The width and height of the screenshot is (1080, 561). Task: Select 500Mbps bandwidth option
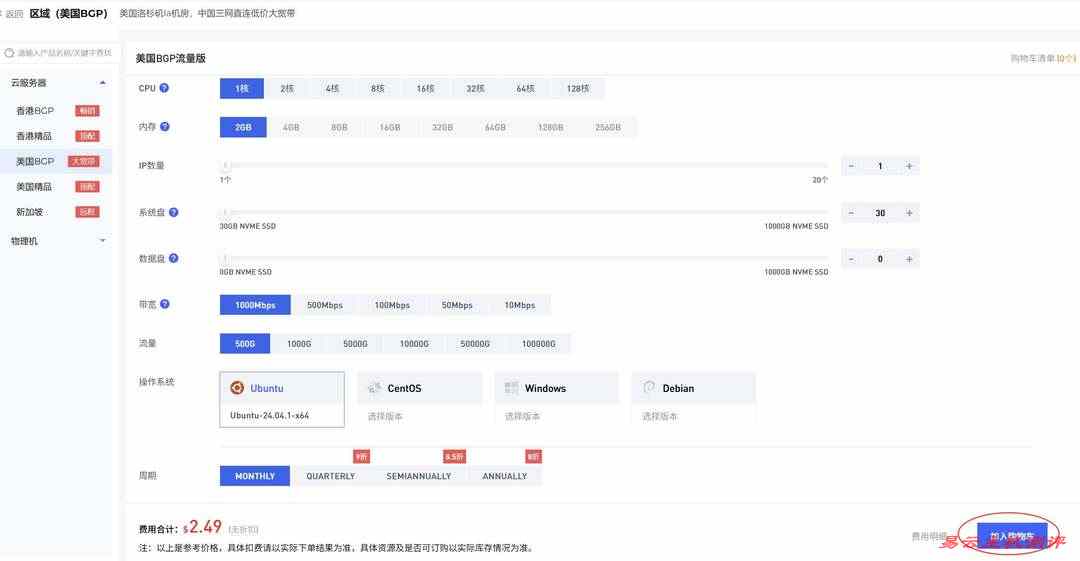(325, 305)
